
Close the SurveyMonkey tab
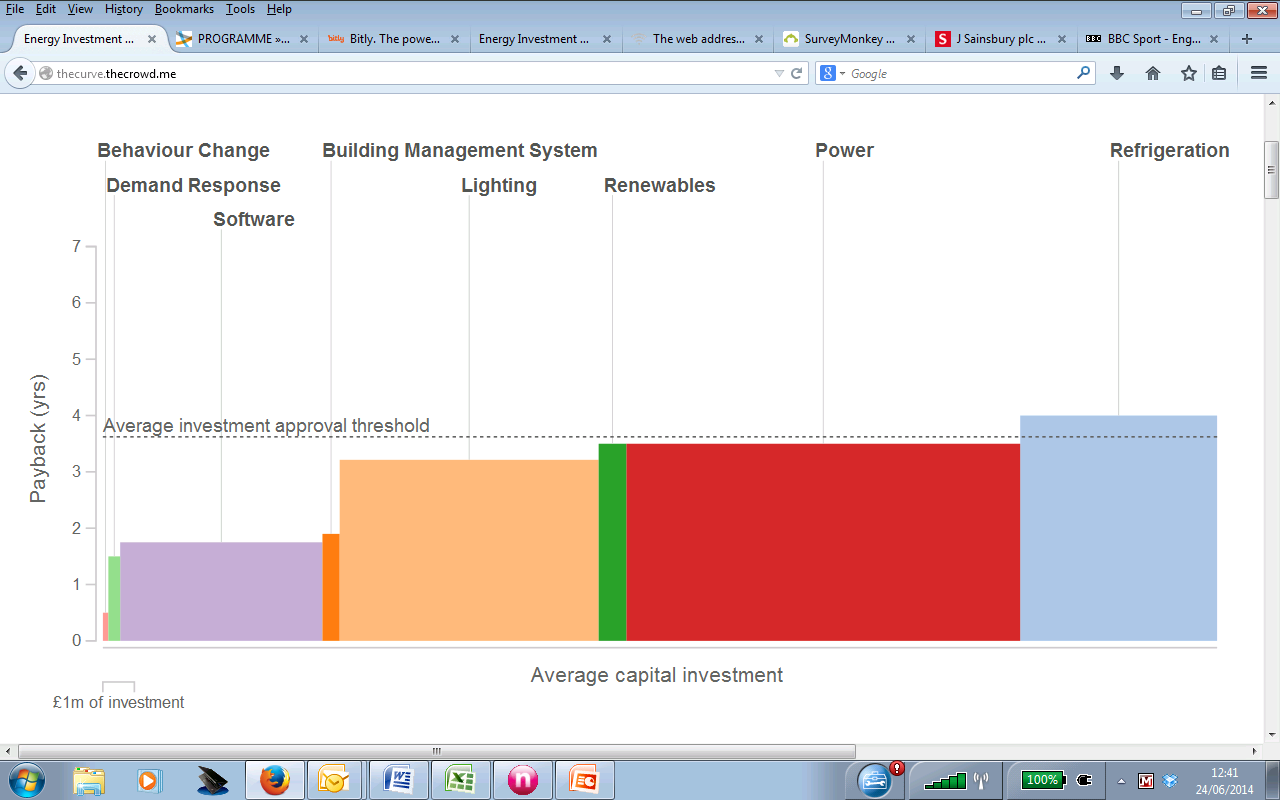pos(910,39)
